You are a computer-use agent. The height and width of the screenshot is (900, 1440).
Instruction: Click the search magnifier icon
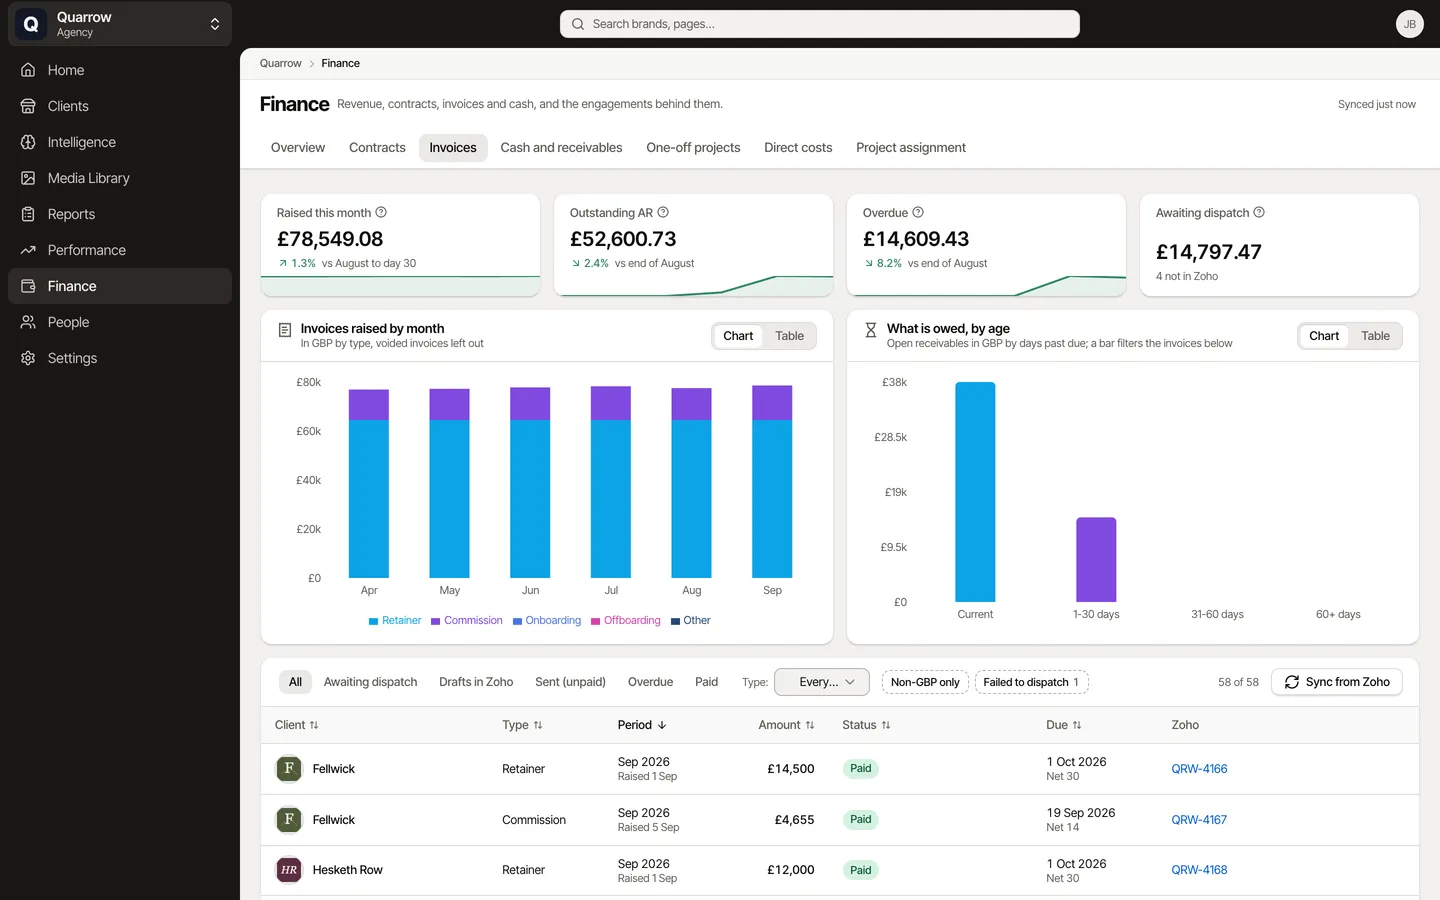[578, 24]
